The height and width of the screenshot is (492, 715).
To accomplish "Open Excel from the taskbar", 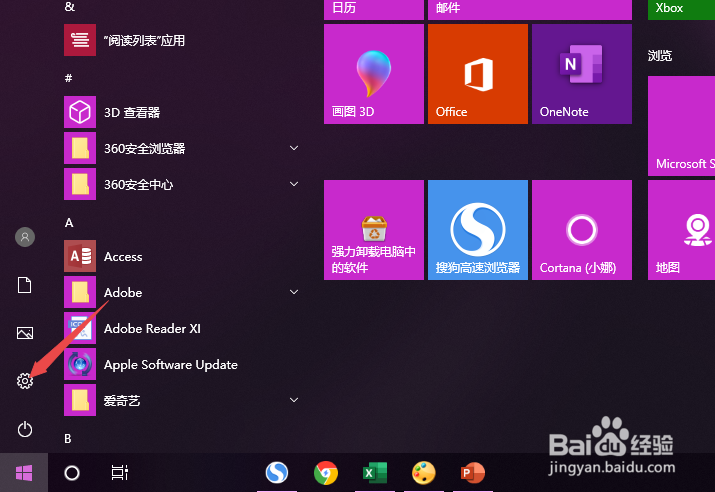I will click(x=375, y=472).
